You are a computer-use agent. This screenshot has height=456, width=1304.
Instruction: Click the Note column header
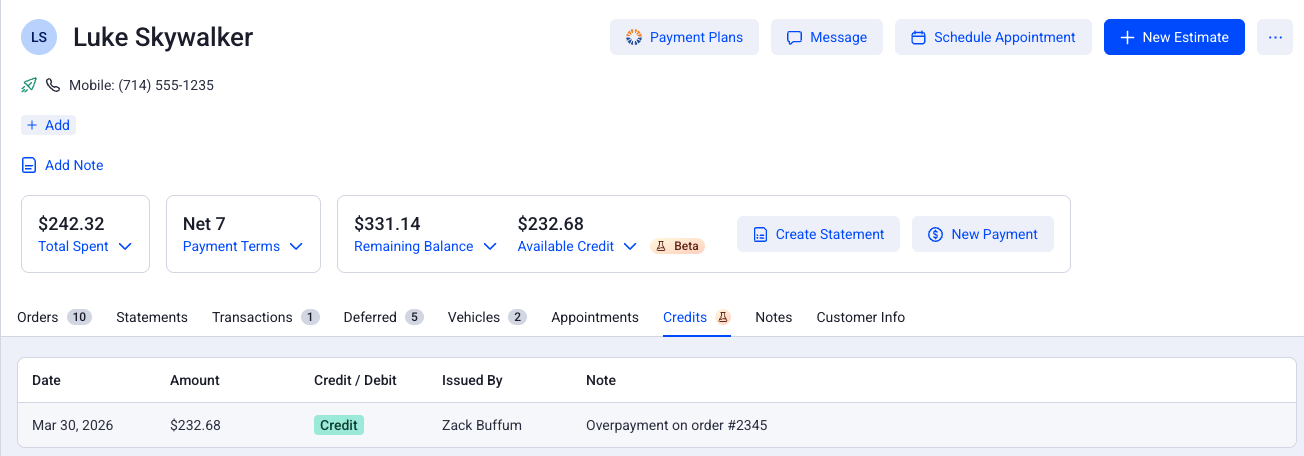(x=601, y=380)
